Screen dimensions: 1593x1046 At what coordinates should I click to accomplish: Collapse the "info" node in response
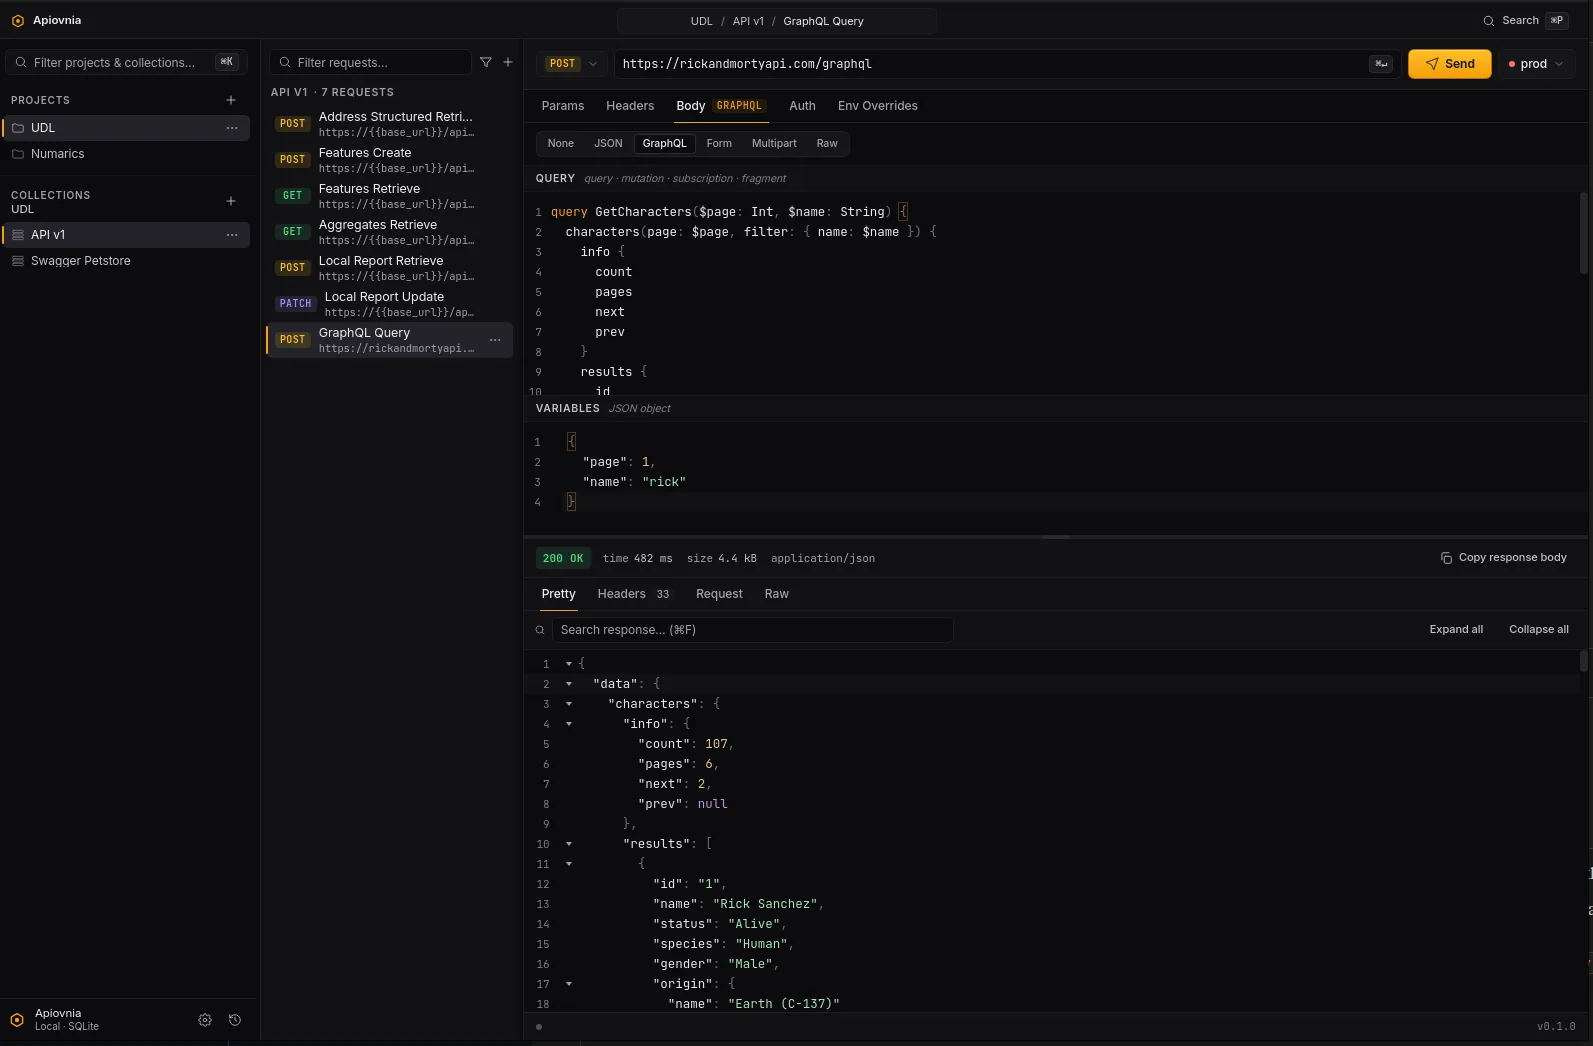(x=569, y=724)
